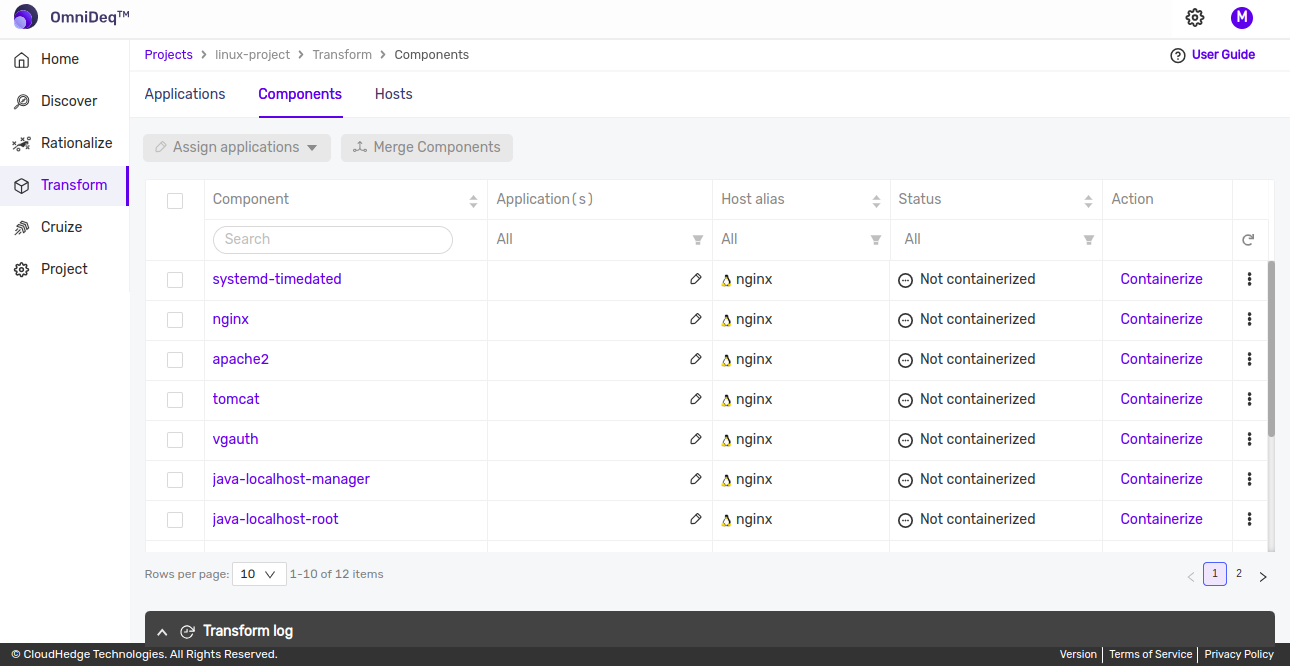Sort by Host alias column
The image size is (1290, 666).
point(876,201)
